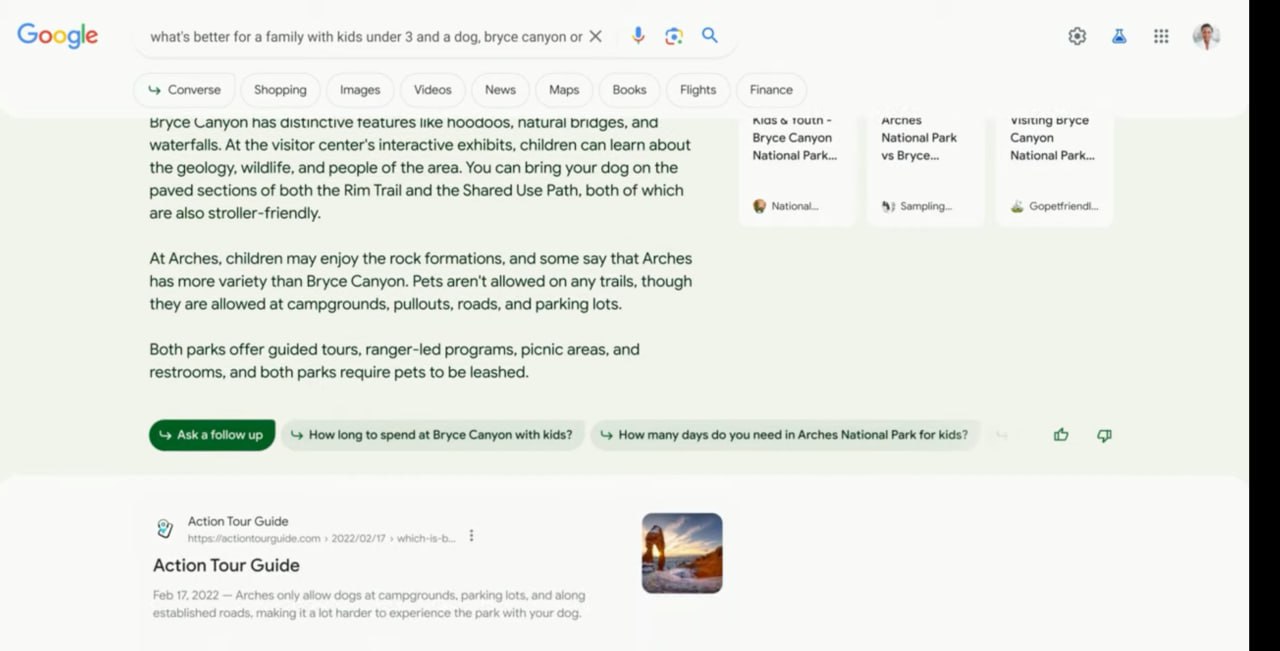Click the paragraph starting 'Both parks offer guided tours'
This screenshot has height=651, width=1280.
point(394,361)
